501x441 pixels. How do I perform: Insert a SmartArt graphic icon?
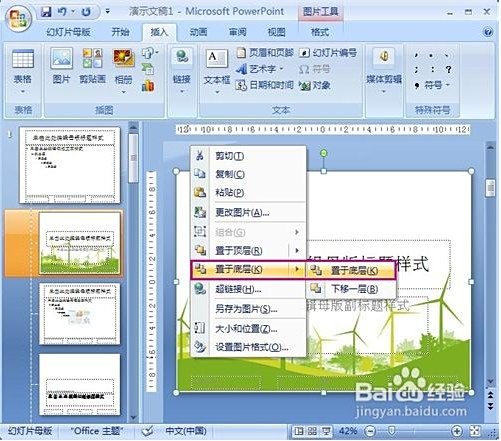[148, 69]
